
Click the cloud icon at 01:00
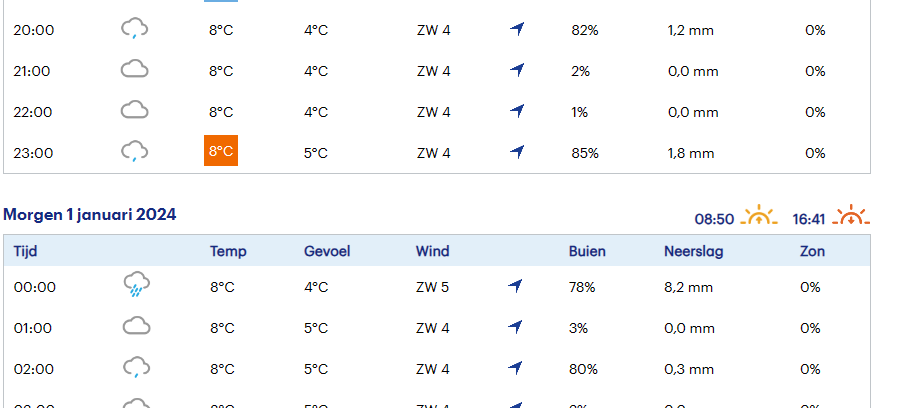pos(137,326)
